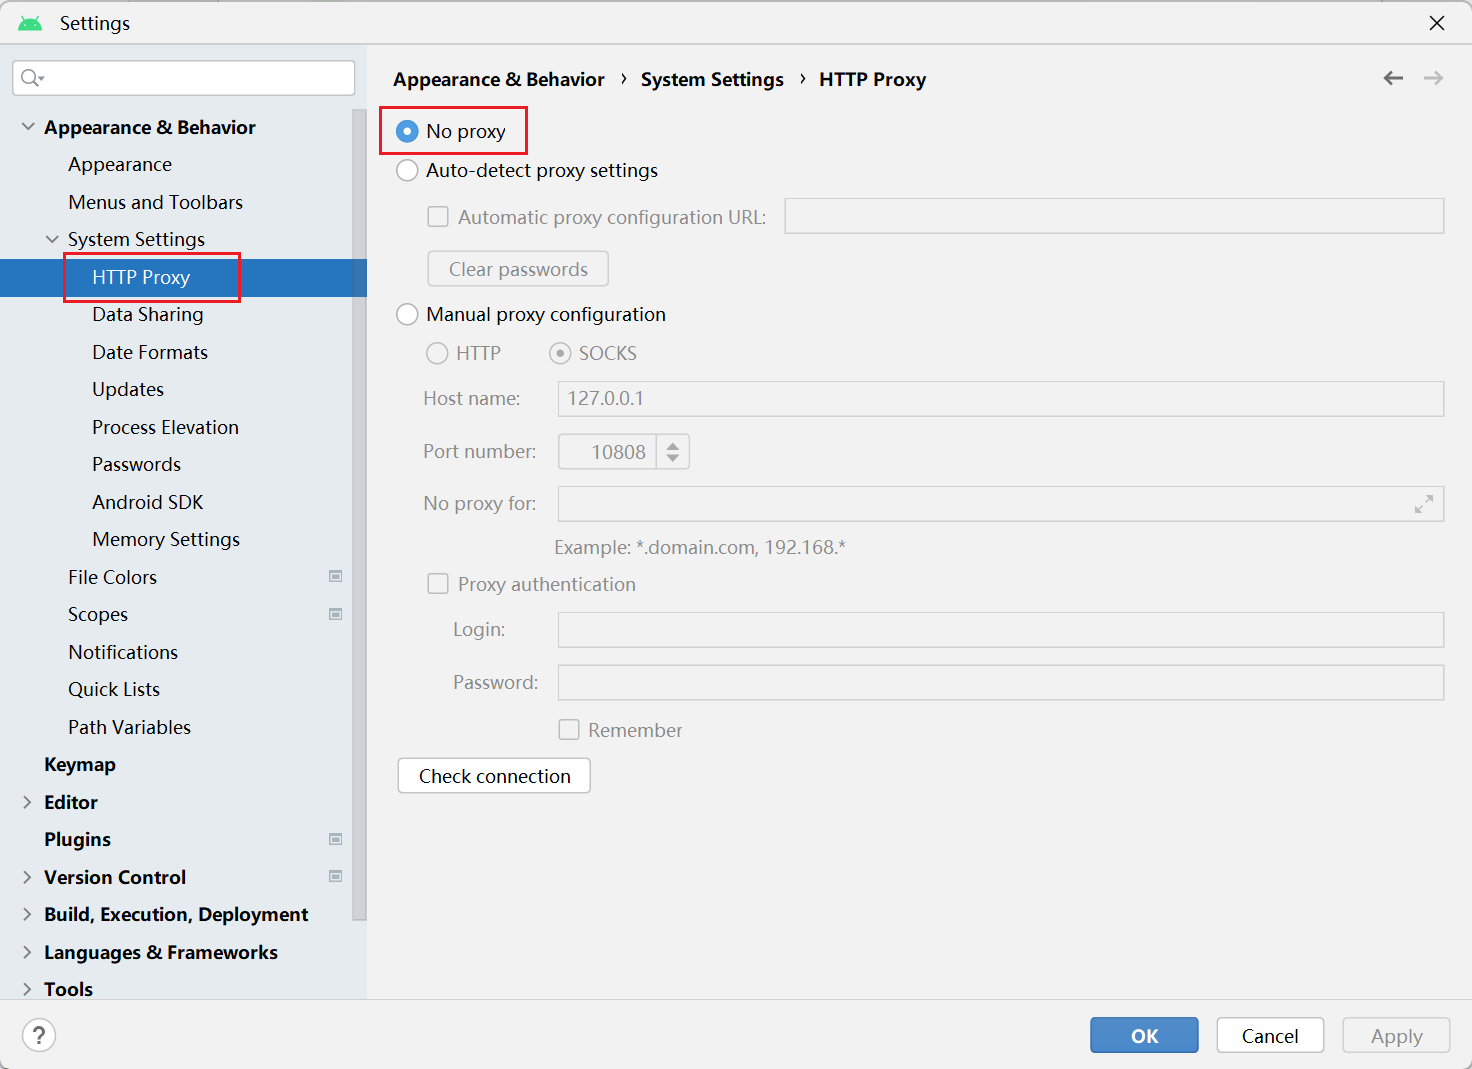Viewport: 1472px width, 1069px height.
Task: Click the Password input field
Action: point(1001,682)
